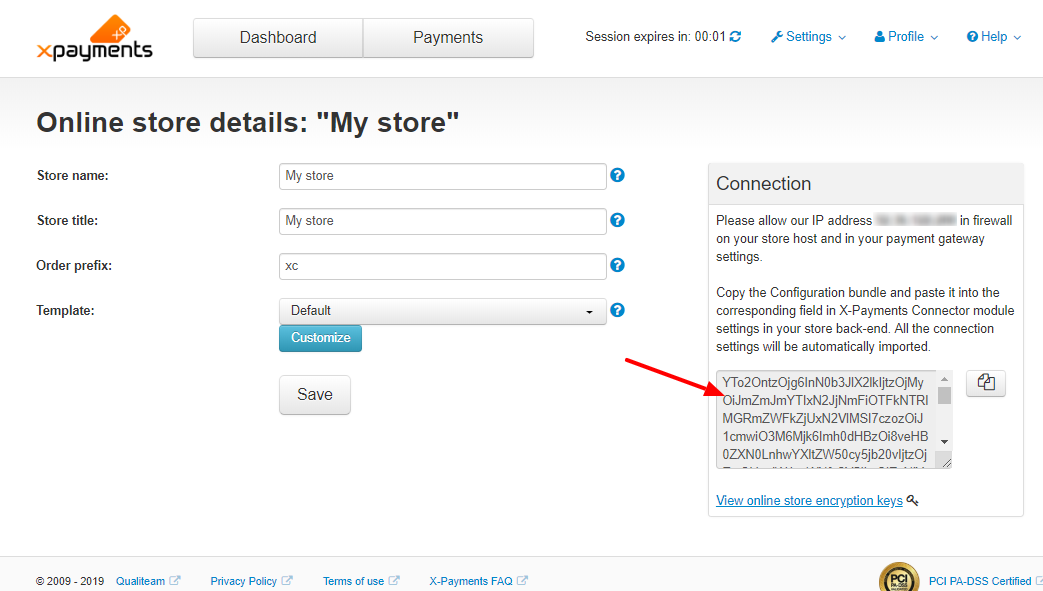1043x591 pixels.
Task: Open the X-Payments FAQ link
Action: point(471,581)
